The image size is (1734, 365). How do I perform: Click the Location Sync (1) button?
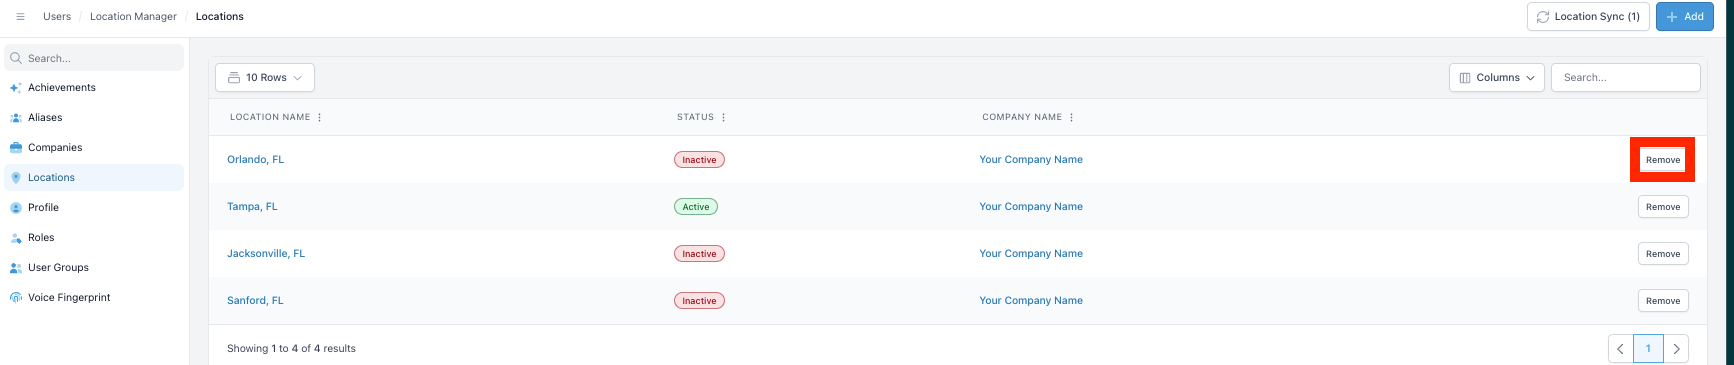1588,17
